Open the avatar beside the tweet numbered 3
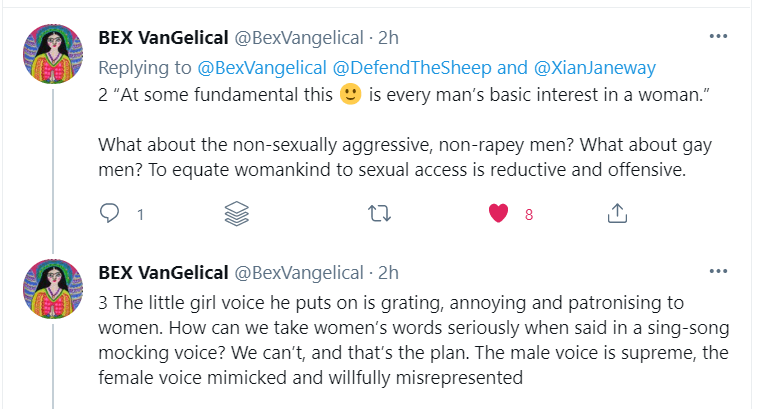766x409 pixels. [x=52, y=288]
